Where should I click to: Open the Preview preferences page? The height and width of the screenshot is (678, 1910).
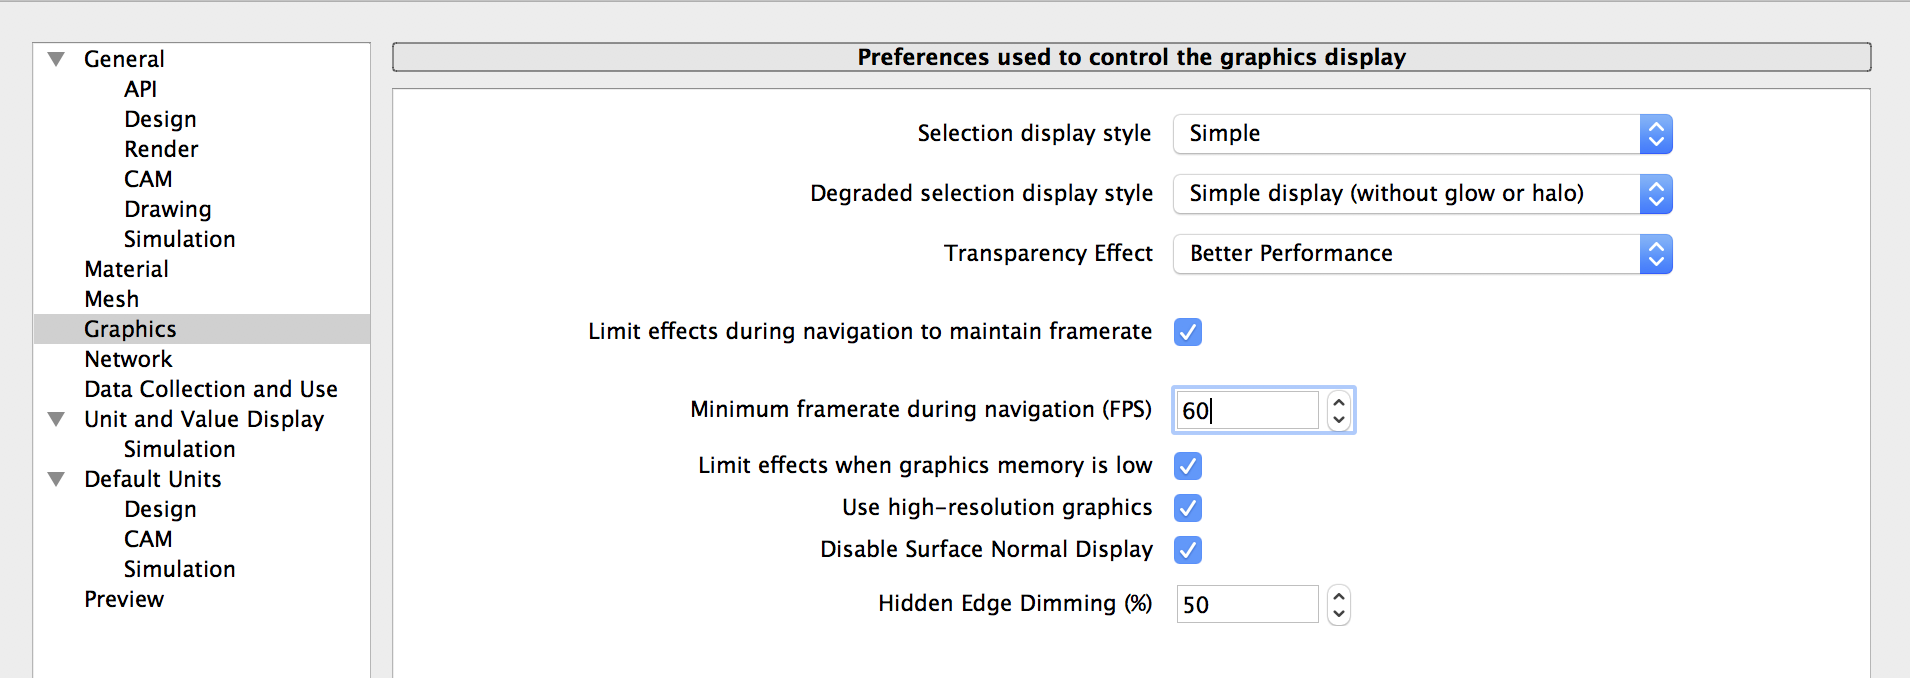[124, 598]
